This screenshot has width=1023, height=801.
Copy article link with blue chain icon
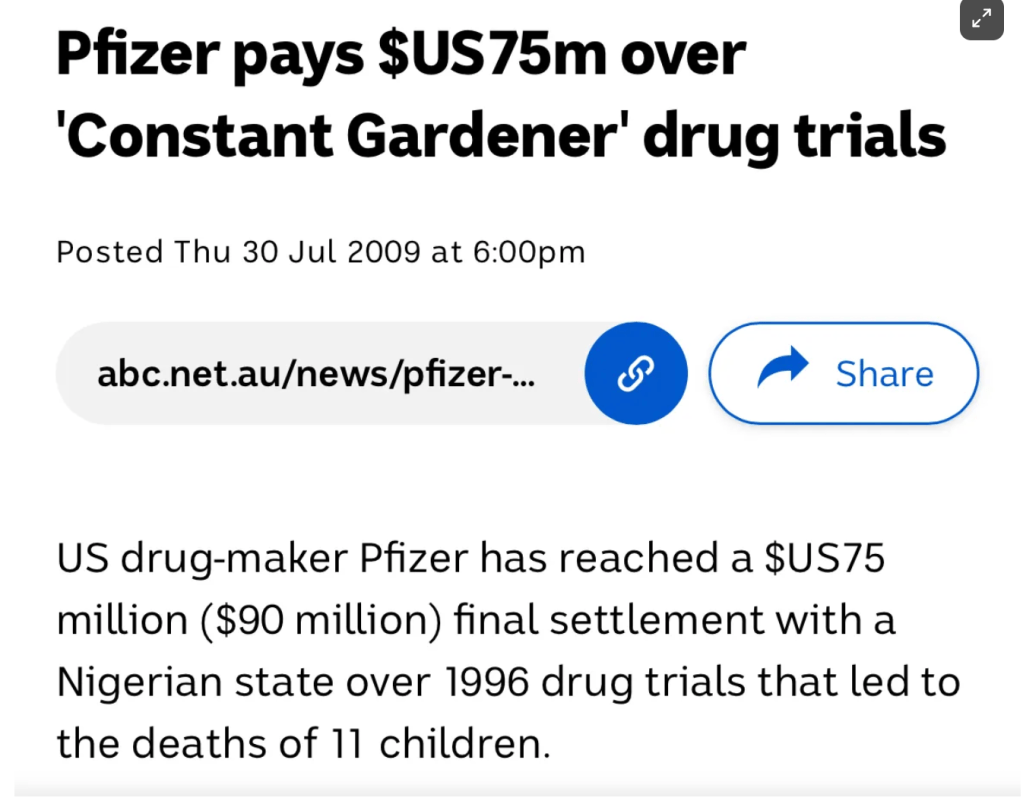[x=635, y=373]
